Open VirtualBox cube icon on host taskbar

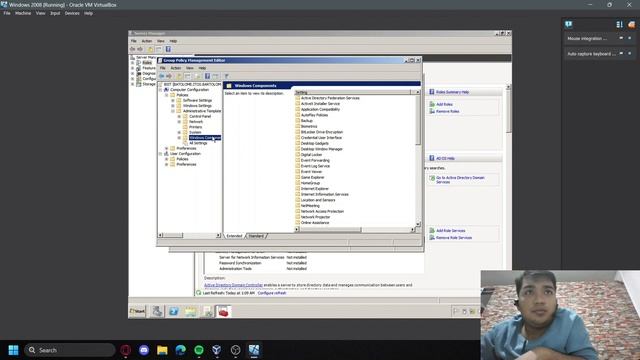point(217,350)
